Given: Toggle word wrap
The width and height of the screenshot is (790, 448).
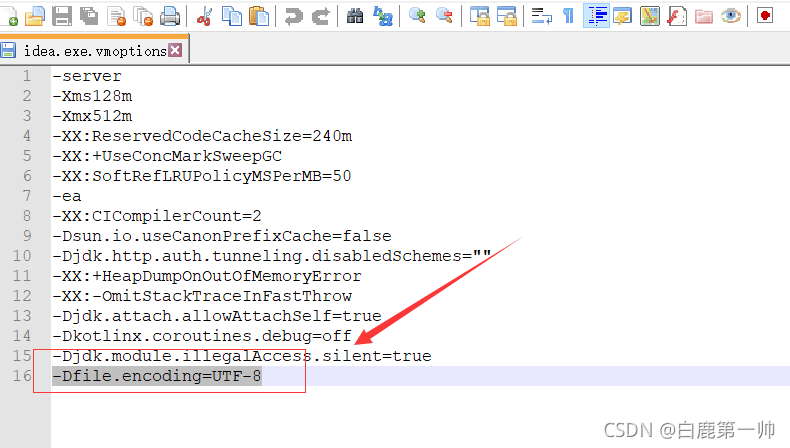Looking at the screenshot, I should pyautogui.click(x=542, y=16).
